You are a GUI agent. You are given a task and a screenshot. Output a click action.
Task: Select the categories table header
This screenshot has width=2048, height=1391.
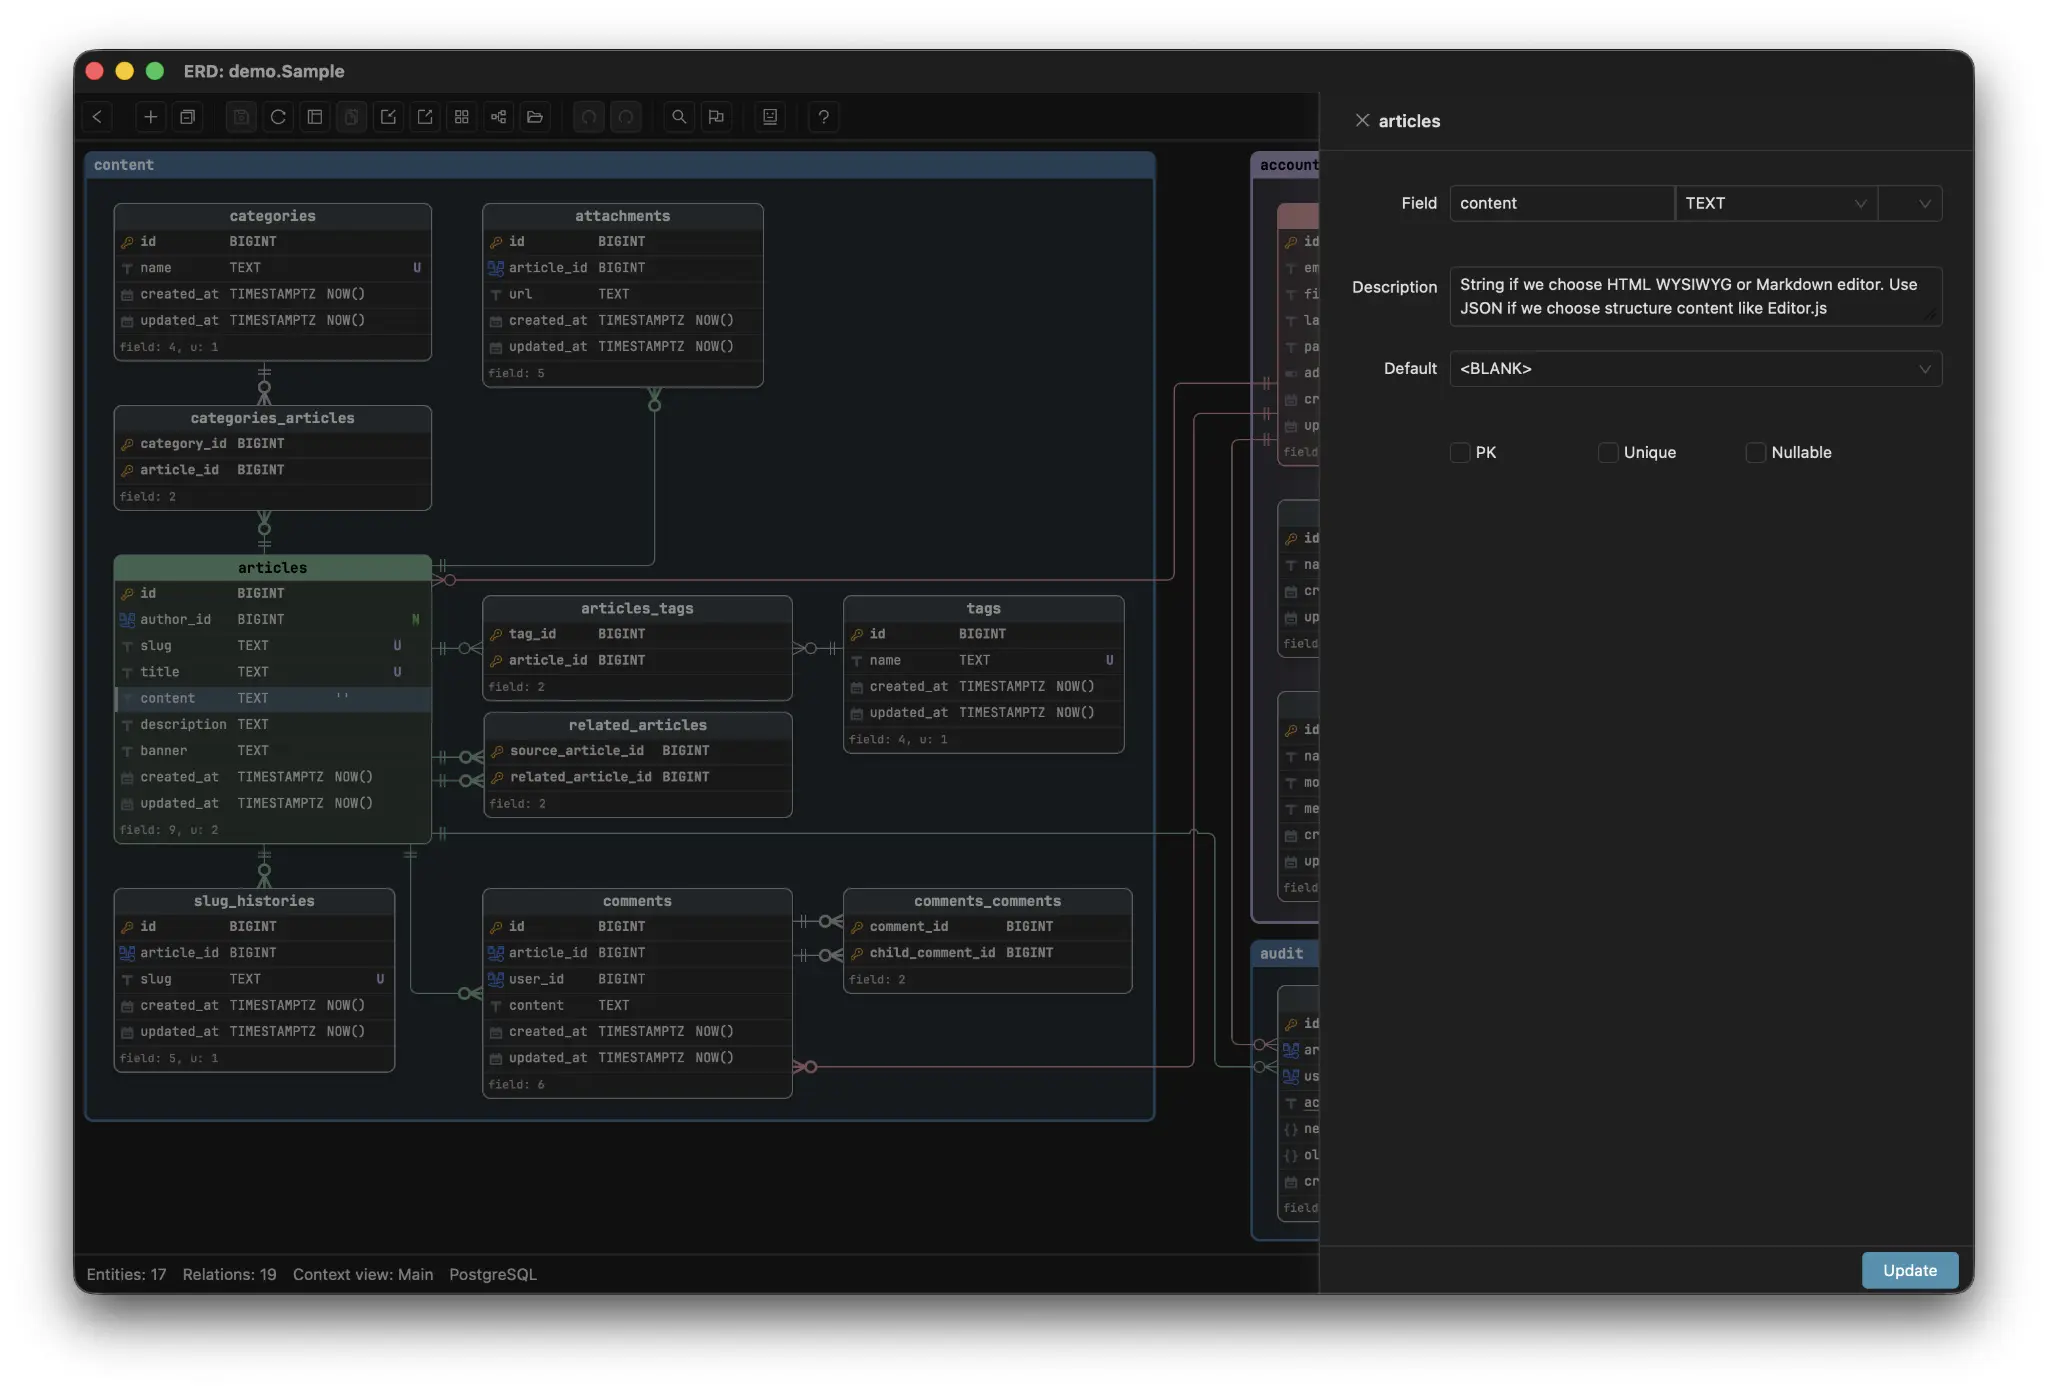[273, 216]
